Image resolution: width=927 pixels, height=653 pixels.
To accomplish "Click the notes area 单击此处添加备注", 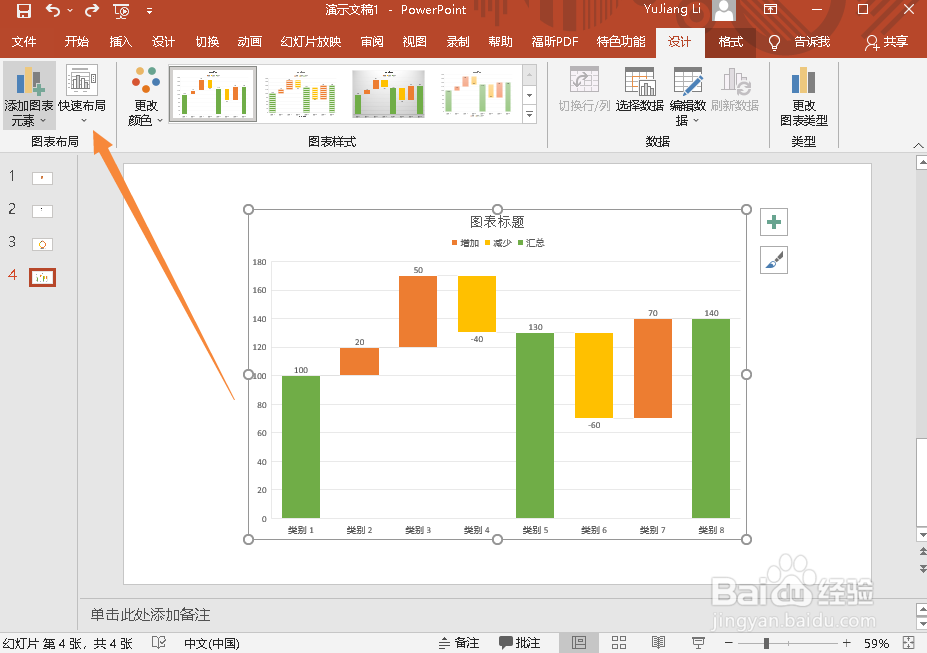I will [x=150, y=615].
